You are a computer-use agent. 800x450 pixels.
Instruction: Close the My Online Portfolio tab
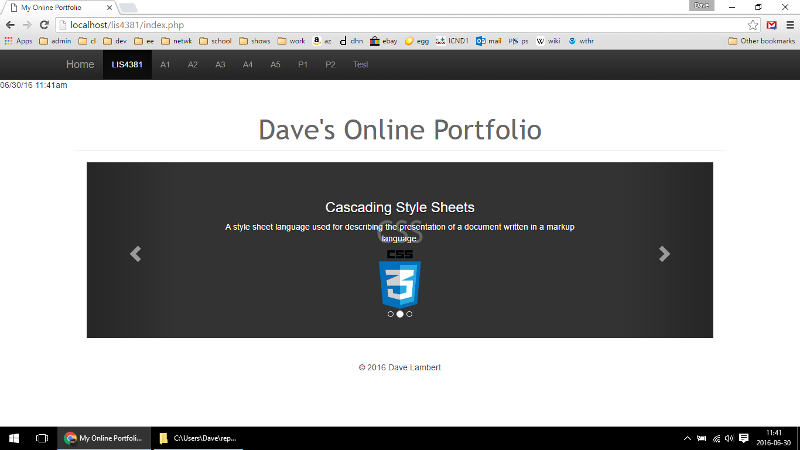109,8
